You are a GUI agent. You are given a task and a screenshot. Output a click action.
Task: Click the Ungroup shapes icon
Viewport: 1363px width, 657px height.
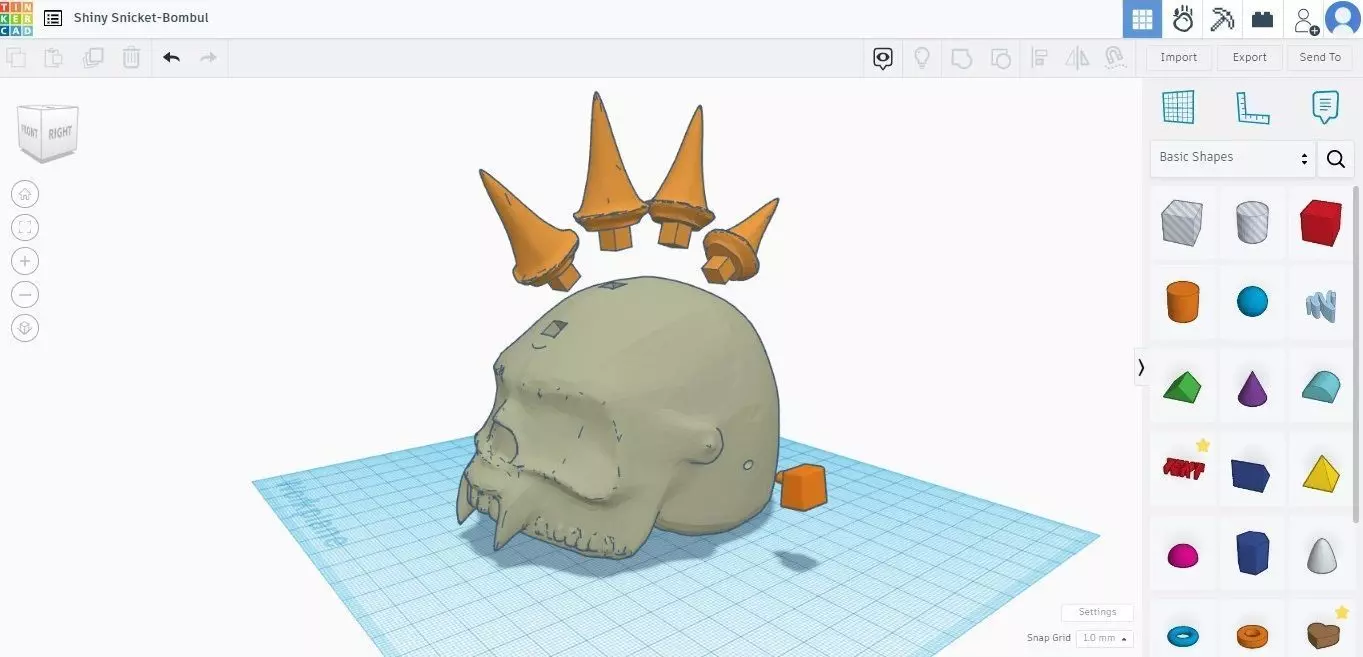pyautogui.click(x=1000, y=58)
